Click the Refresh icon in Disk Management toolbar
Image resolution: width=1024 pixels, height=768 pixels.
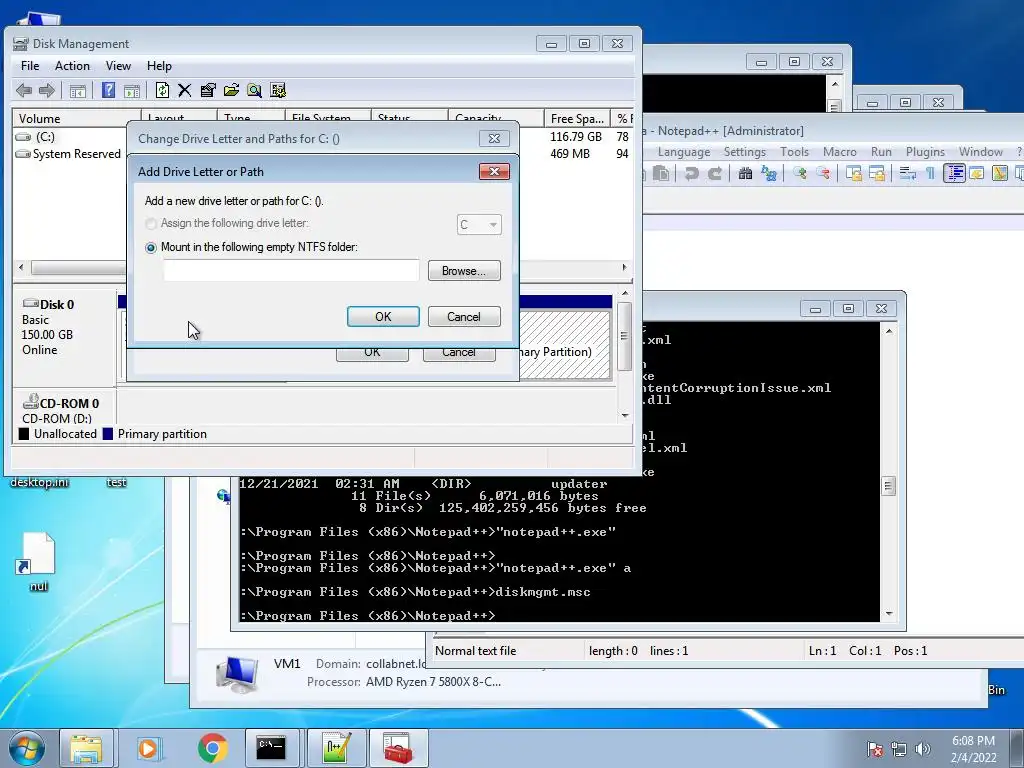coord(163,90)
